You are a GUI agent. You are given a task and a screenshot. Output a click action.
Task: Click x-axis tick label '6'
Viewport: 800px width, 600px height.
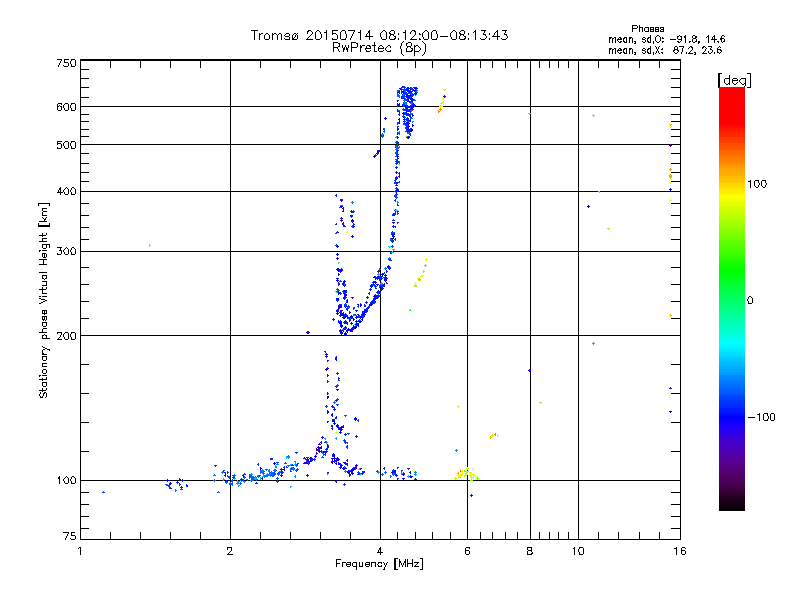tap(467, 551)
